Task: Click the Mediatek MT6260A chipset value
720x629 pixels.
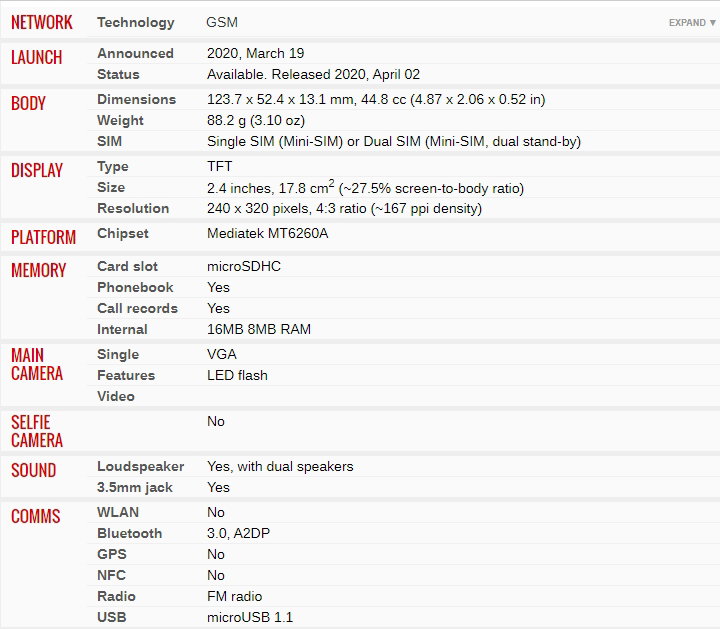Action: tap(267, 233)
